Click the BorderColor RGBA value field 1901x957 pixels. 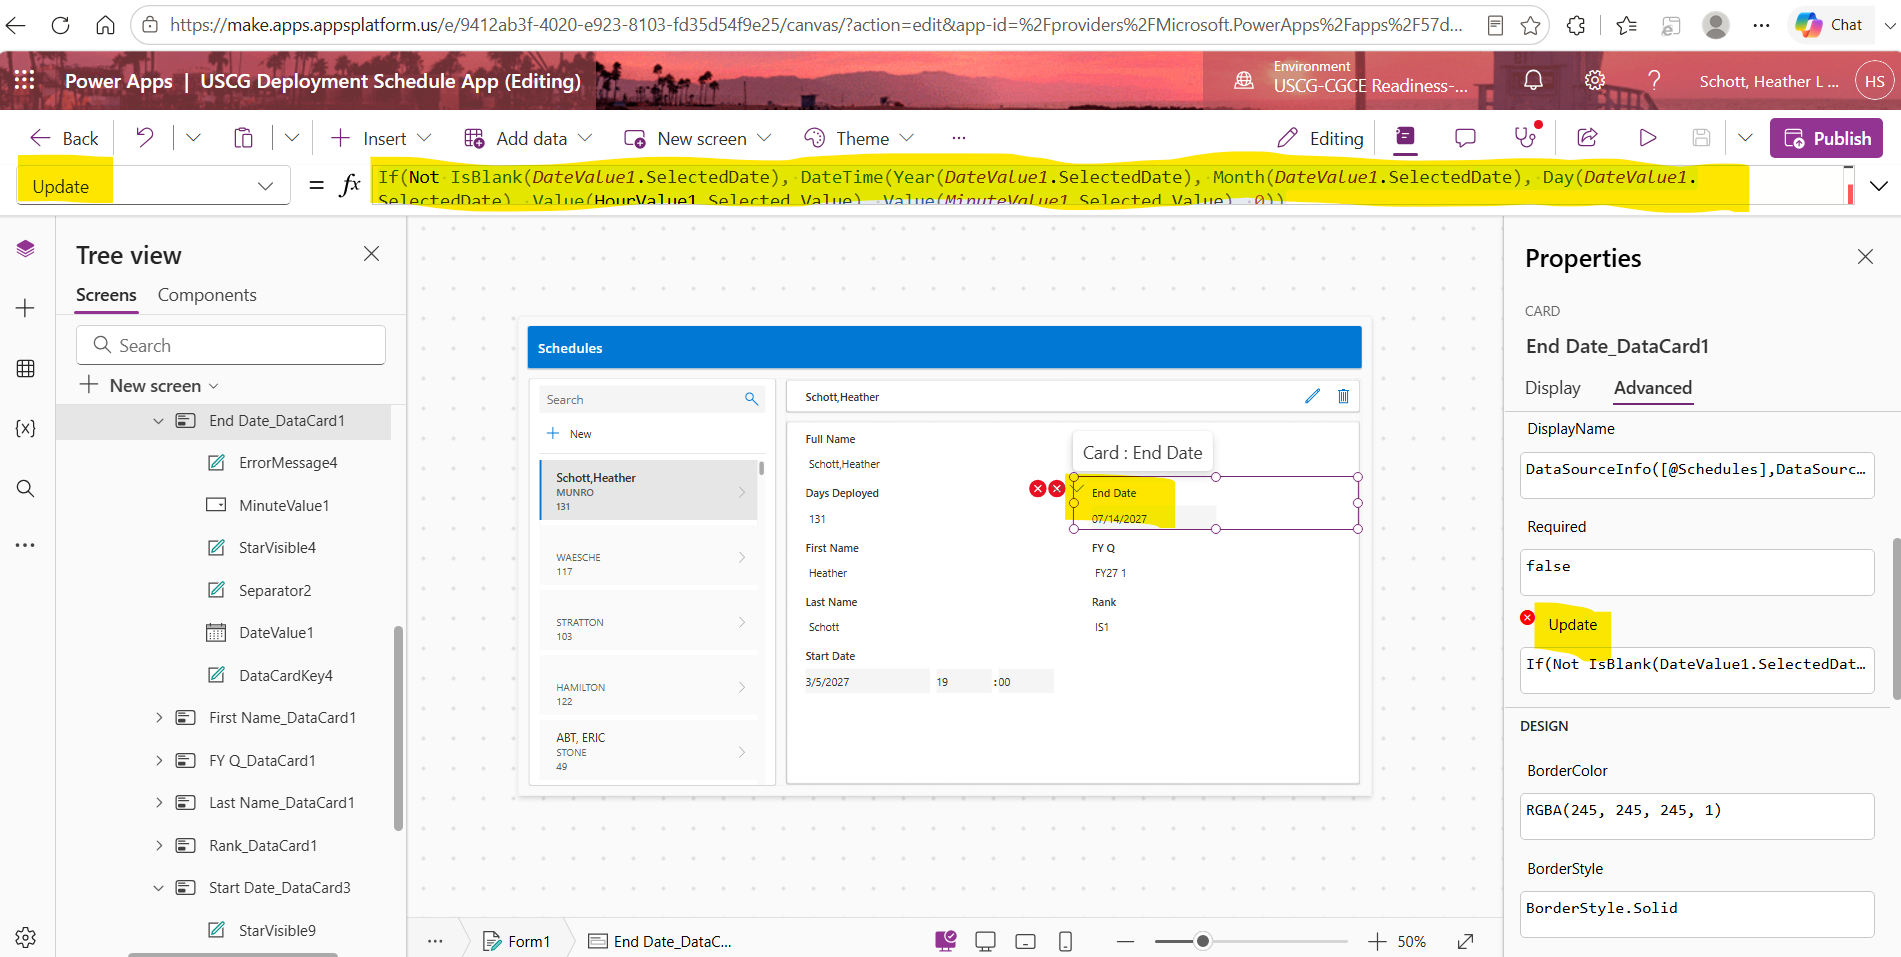(1697, 816)
